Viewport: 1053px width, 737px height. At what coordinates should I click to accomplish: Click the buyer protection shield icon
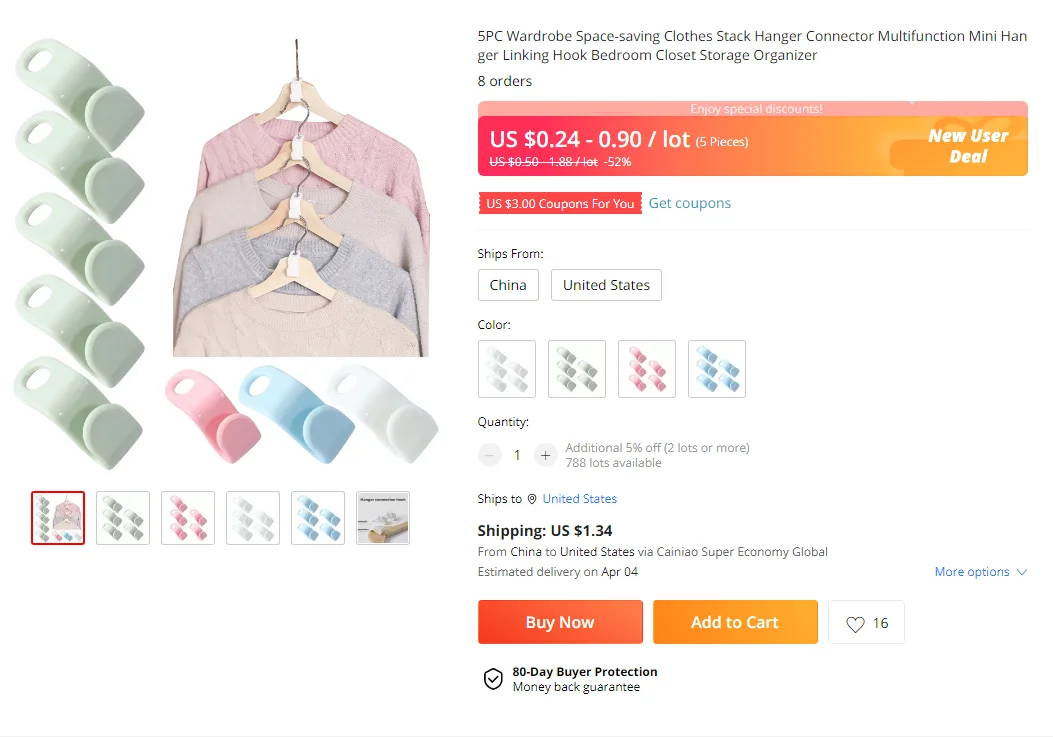(x=493, y=679)
